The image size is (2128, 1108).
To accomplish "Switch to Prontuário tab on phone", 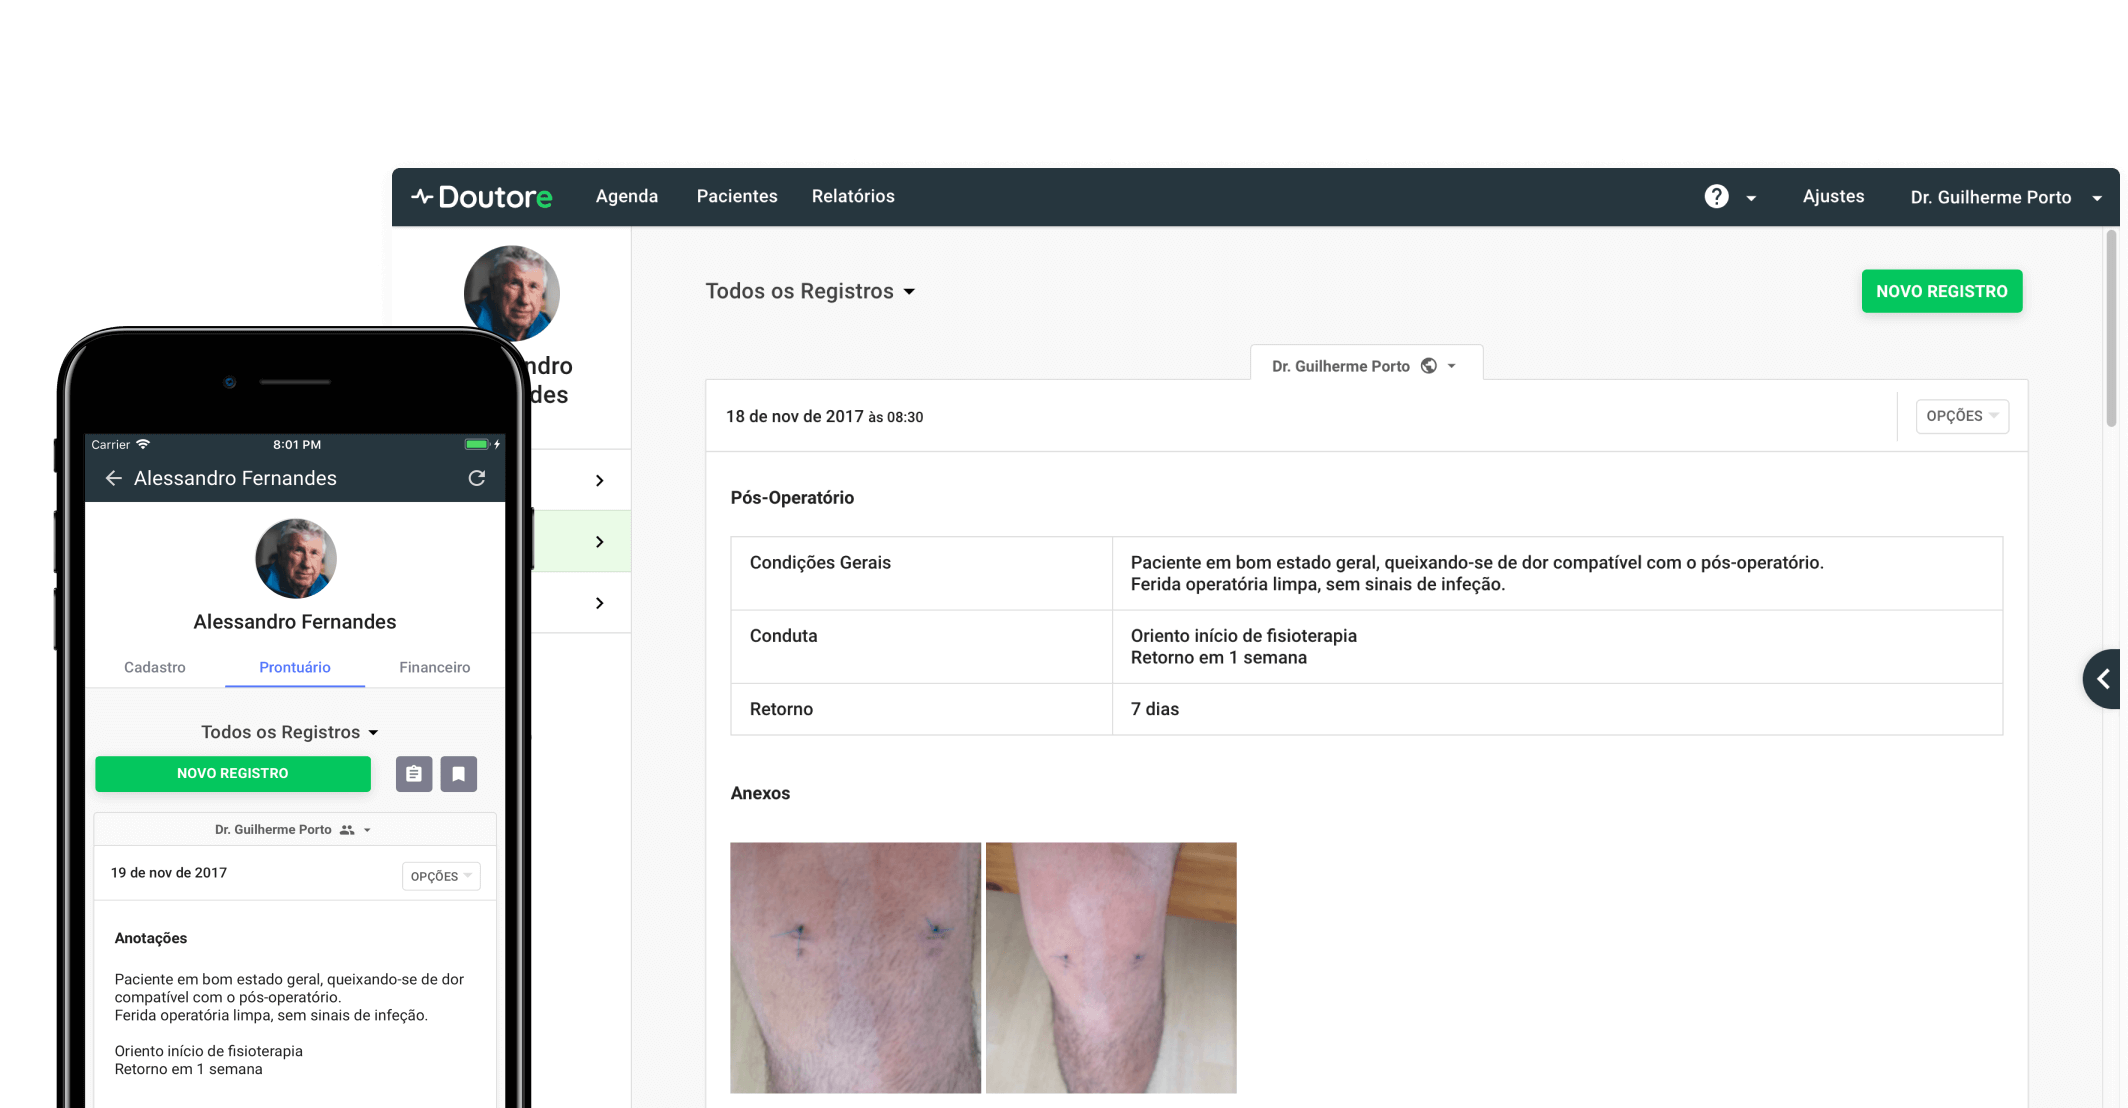I will tap(295, 667).
